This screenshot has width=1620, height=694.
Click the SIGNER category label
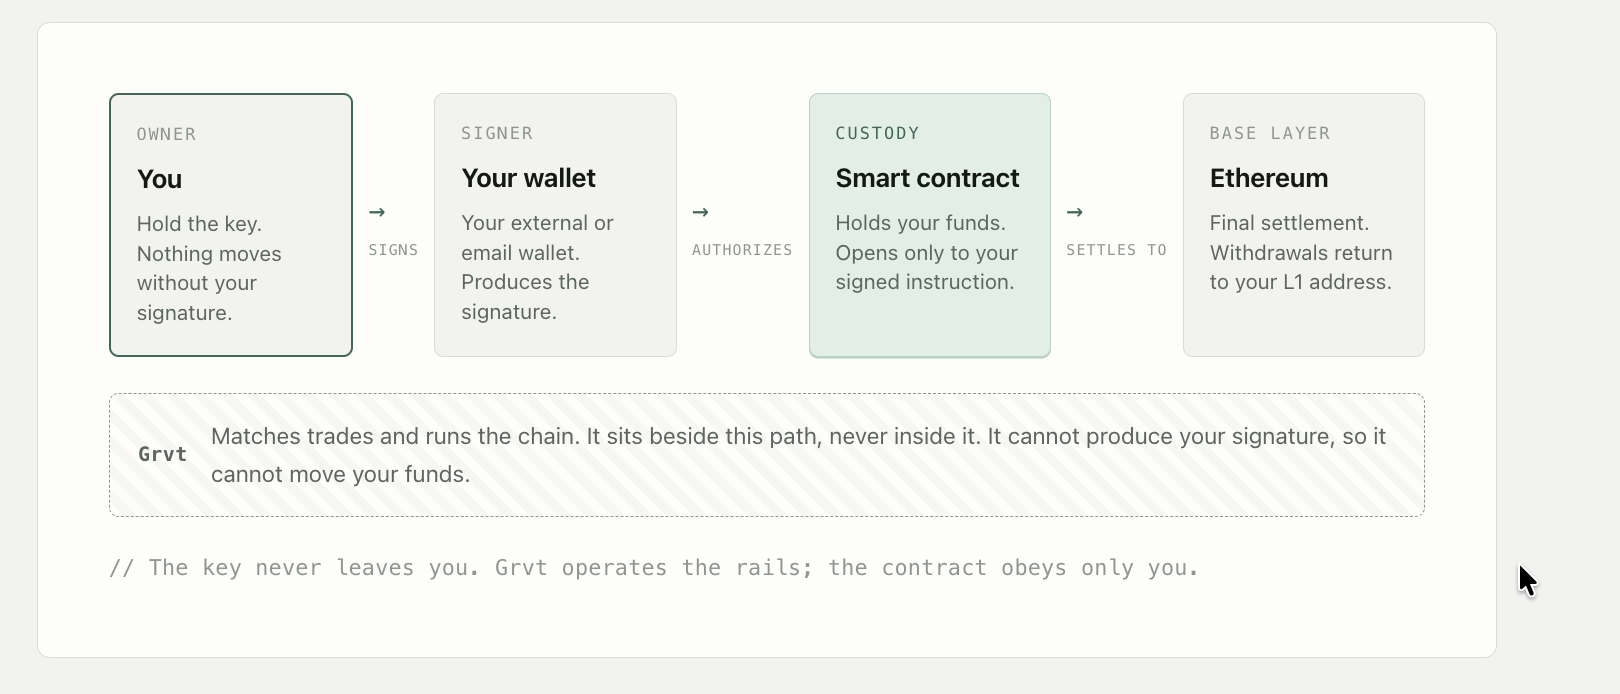[497, 133]
